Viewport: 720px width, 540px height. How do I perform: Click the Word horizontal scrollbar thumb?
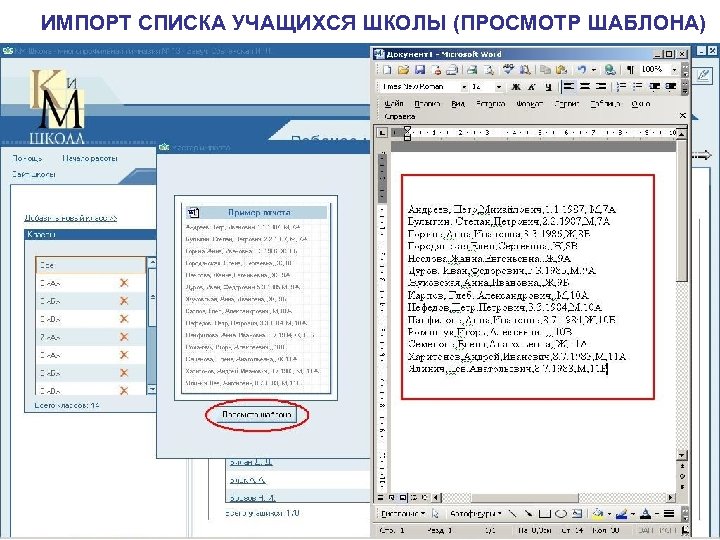click(525, 497)
